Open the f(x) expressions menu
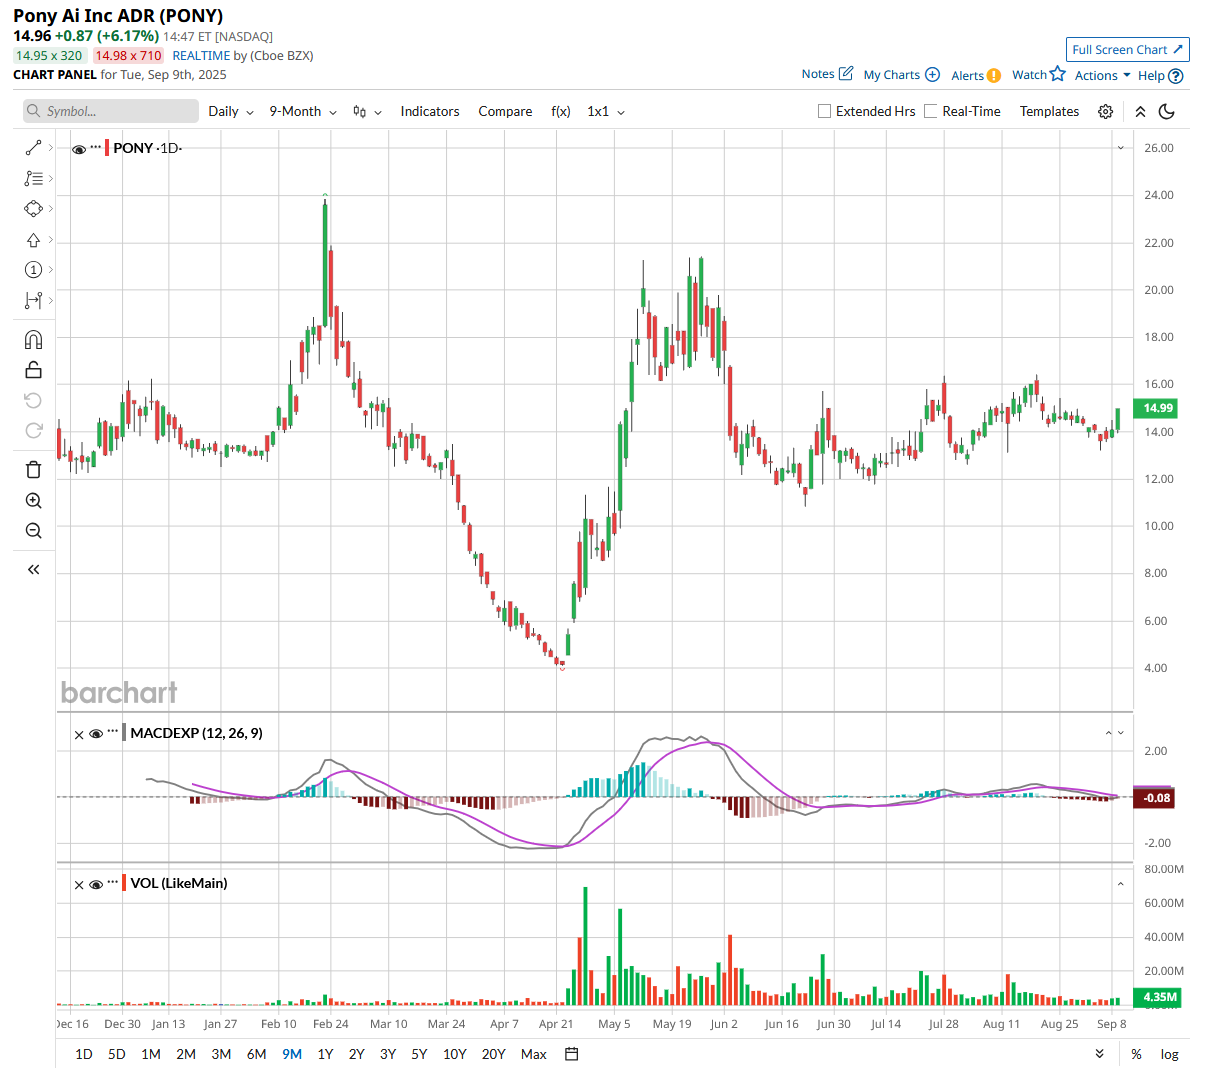 [x=561, y=111]
